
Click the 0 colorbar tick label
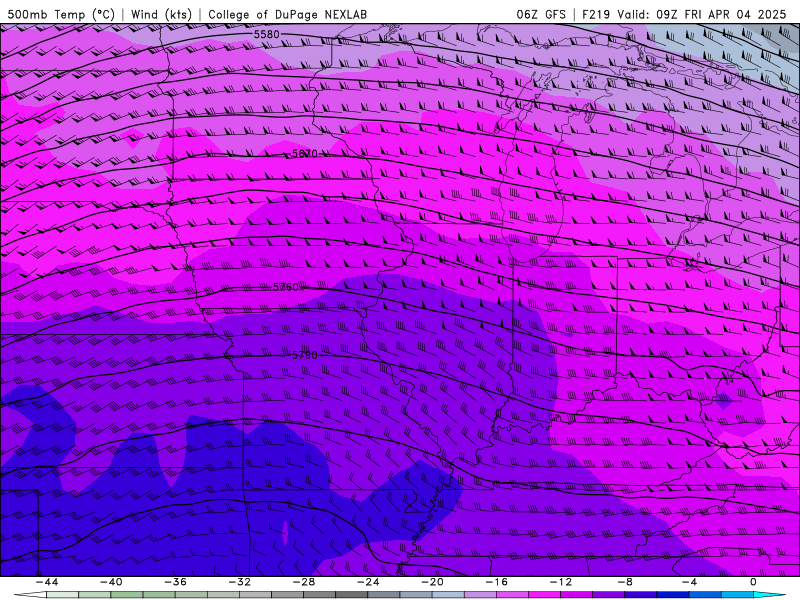coord(754,582)
